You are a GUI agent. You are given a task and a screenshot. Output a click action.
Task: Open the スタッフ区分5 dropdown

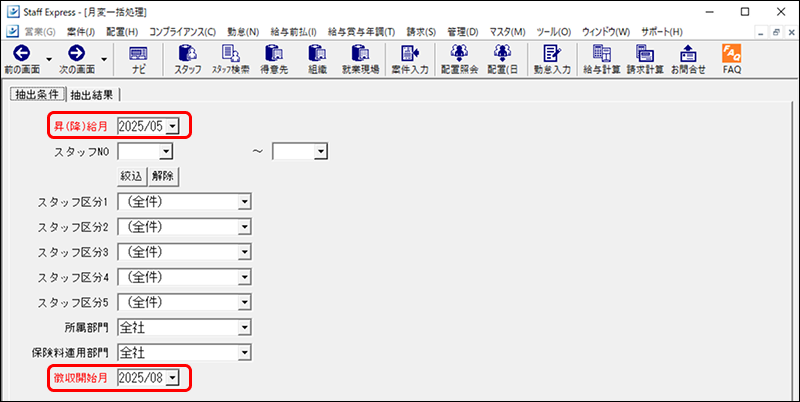coord(245,302)
